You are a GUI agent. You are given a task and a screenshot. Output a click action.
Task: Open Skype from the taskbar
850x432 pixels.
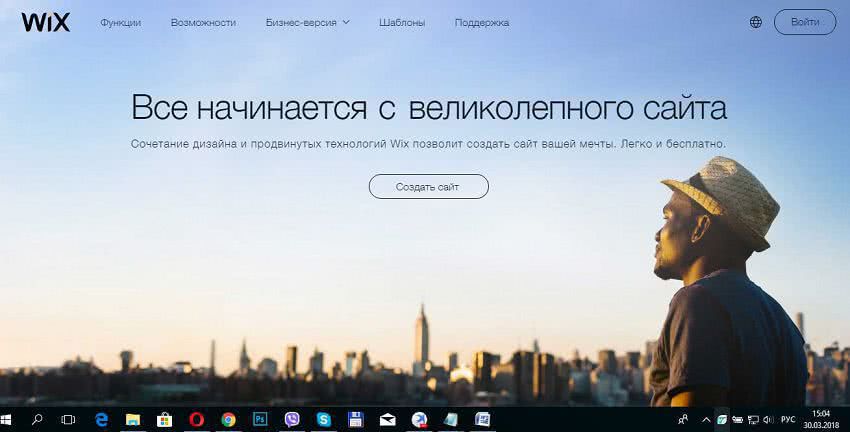coord(323,420)
